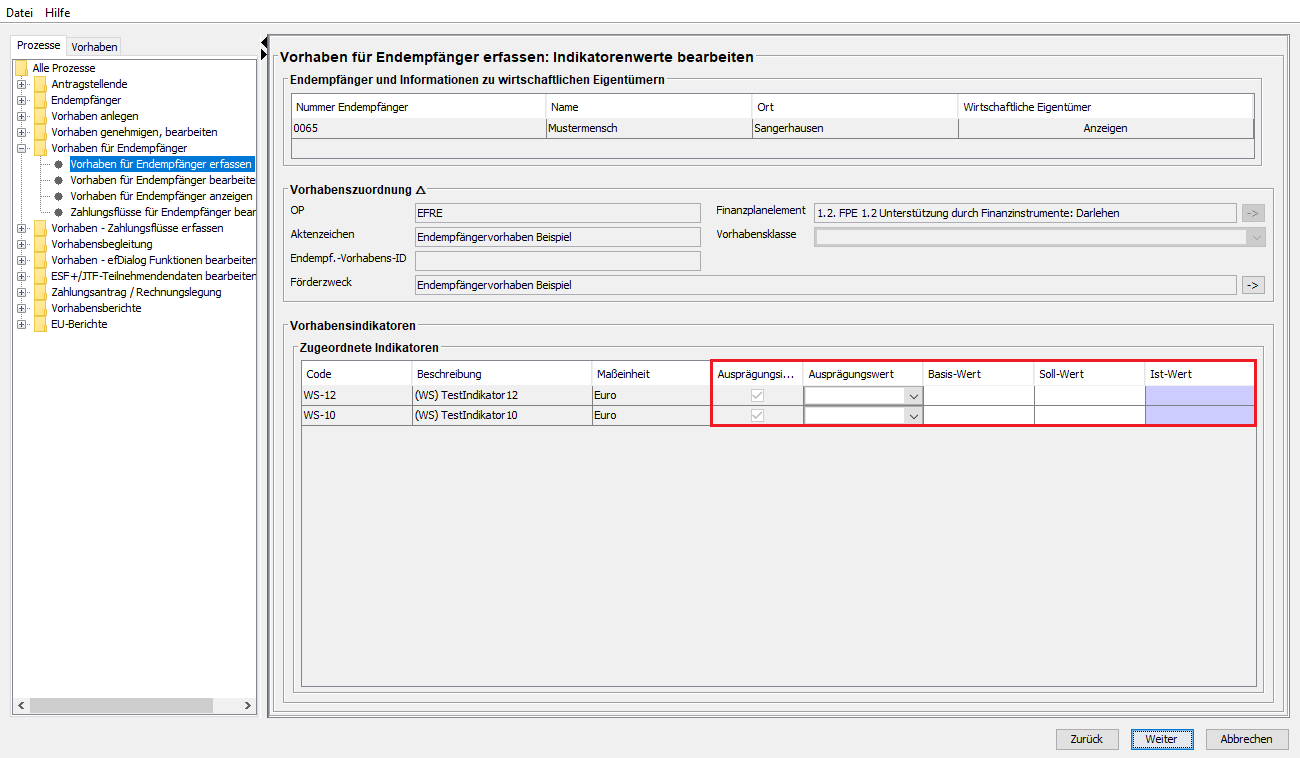This screenshot has height=758, width=1300.
Task: Select the 0065 Endempfänger number cell
Action: click(x=419, y=128)
